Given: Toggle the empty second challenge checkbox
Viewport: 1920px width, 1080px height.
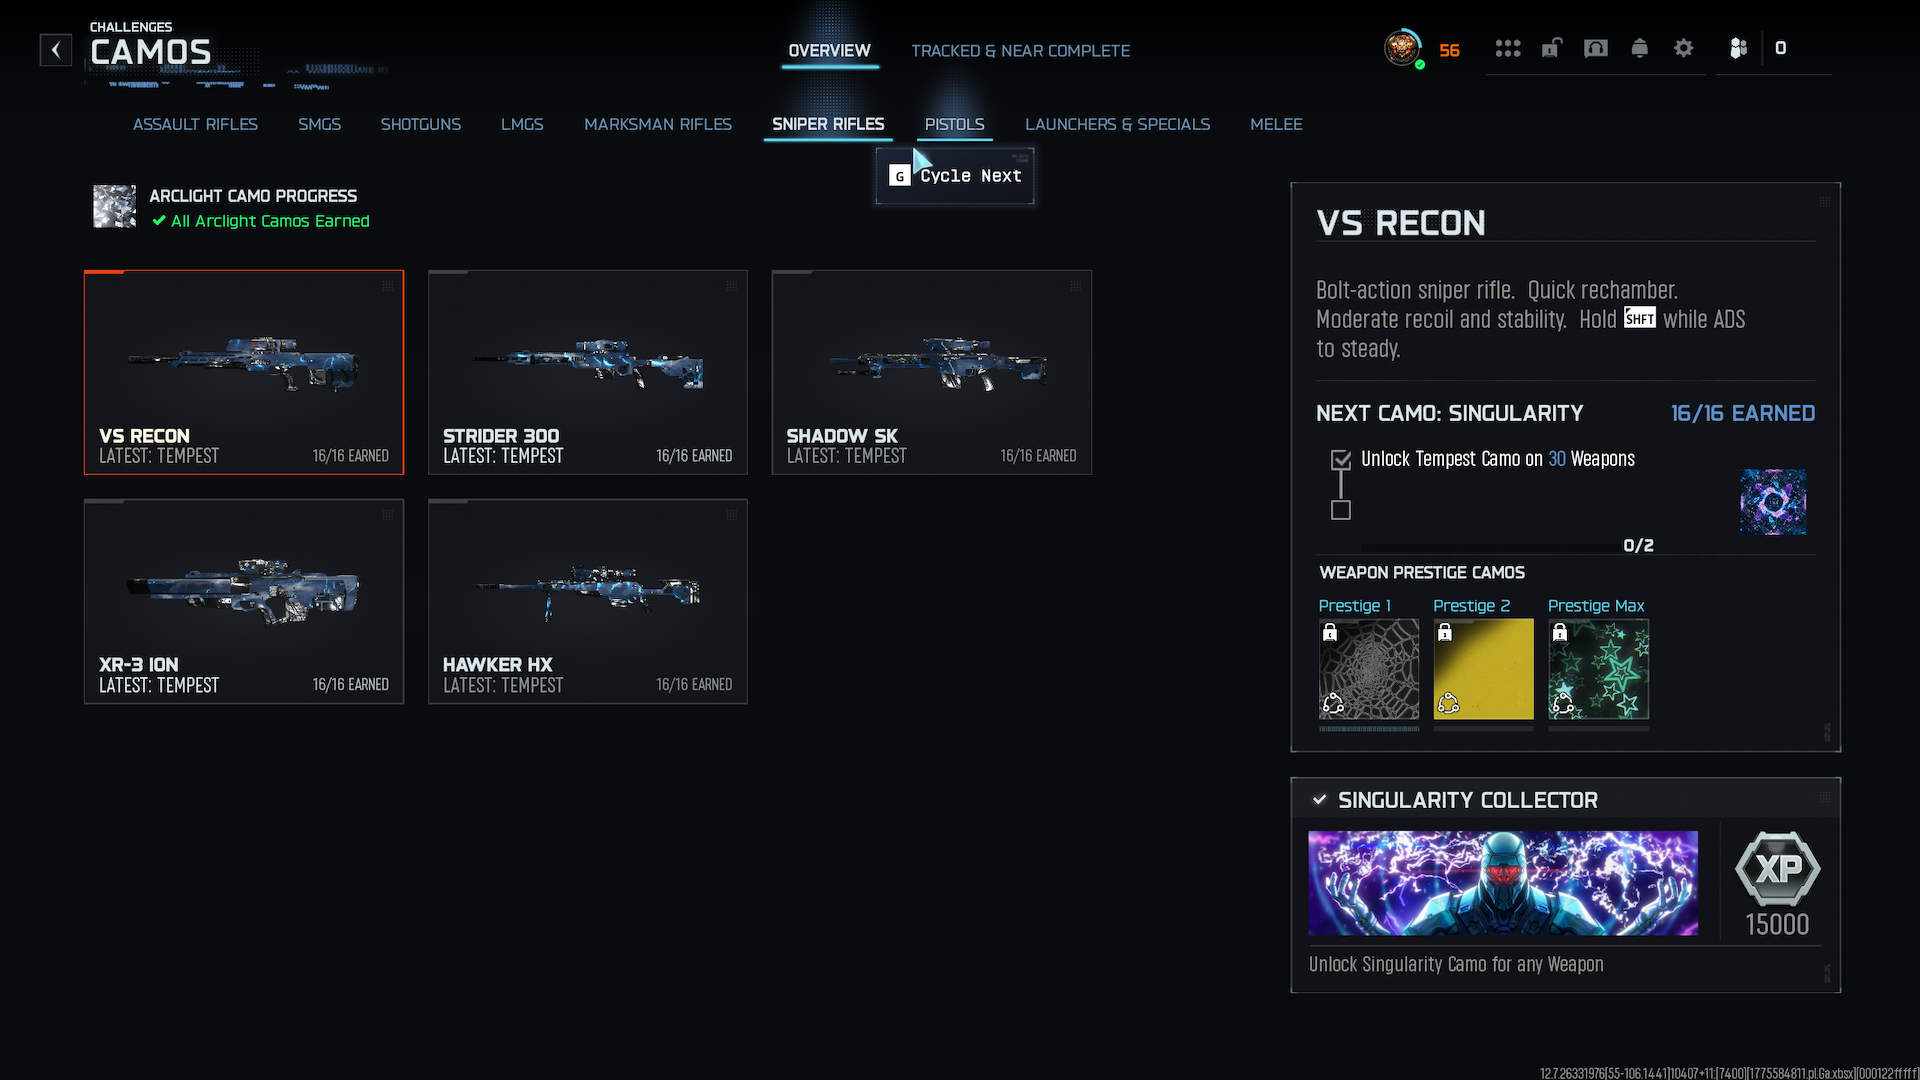Looking at the screenshot, I should 1341,510.
